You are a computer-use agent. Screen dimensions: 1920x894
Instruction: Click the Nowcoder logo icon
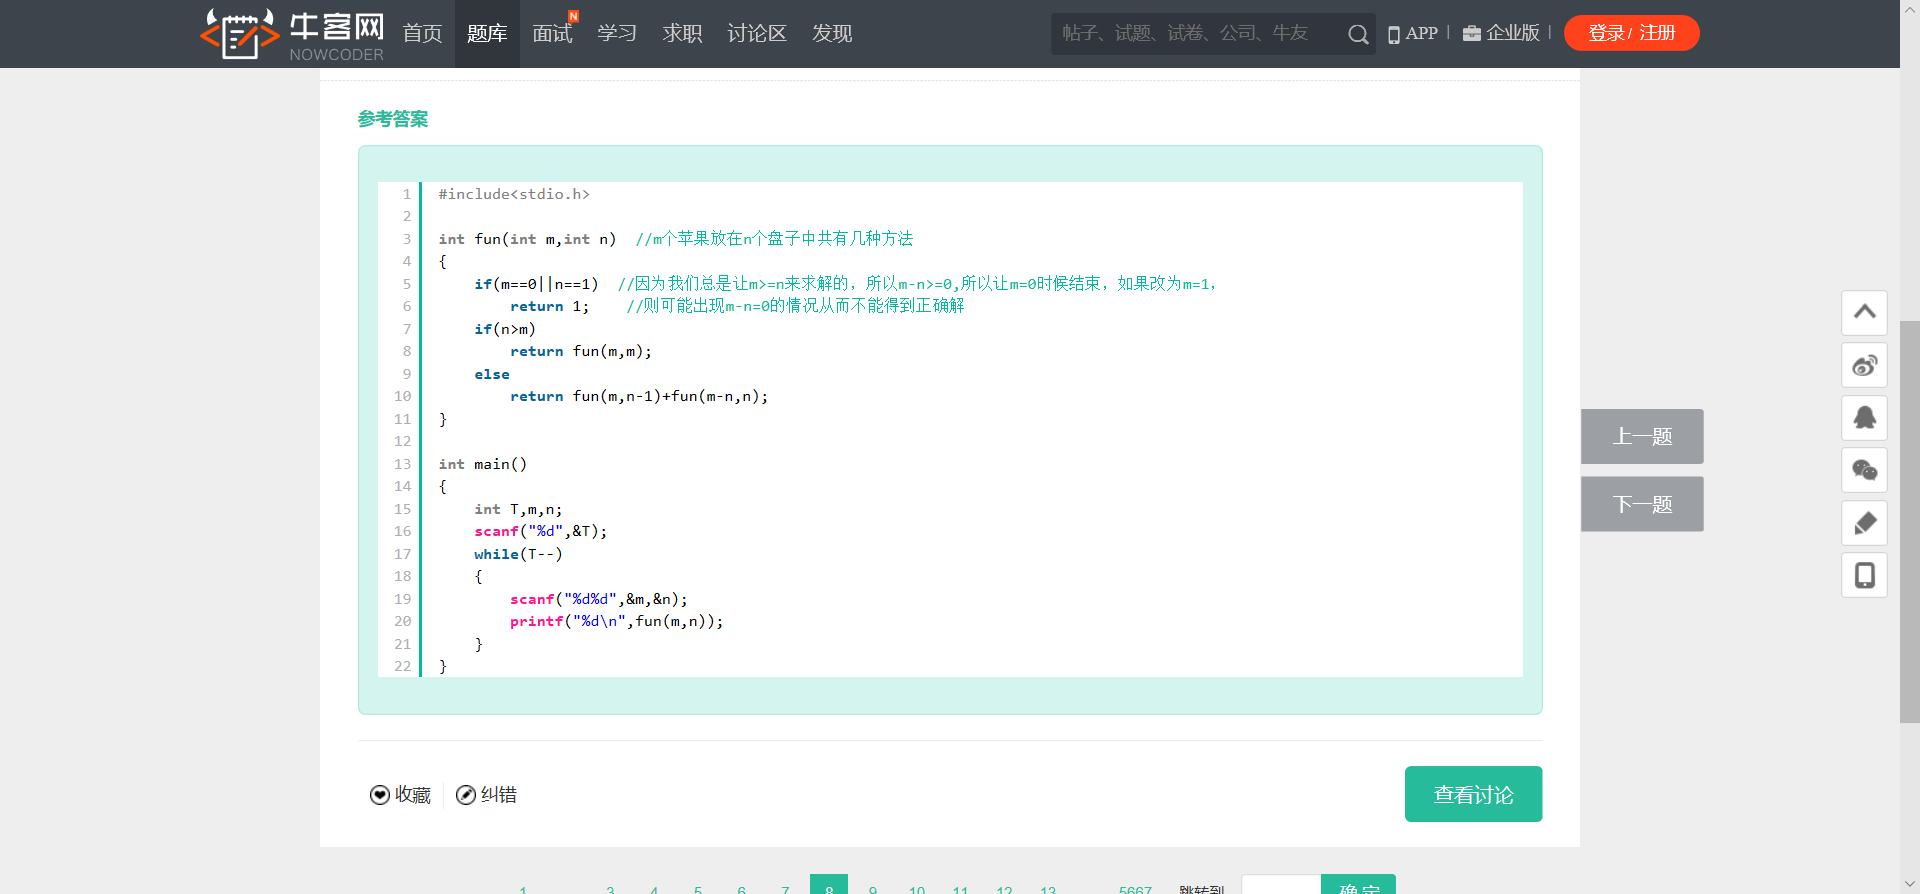pos(240,34)
